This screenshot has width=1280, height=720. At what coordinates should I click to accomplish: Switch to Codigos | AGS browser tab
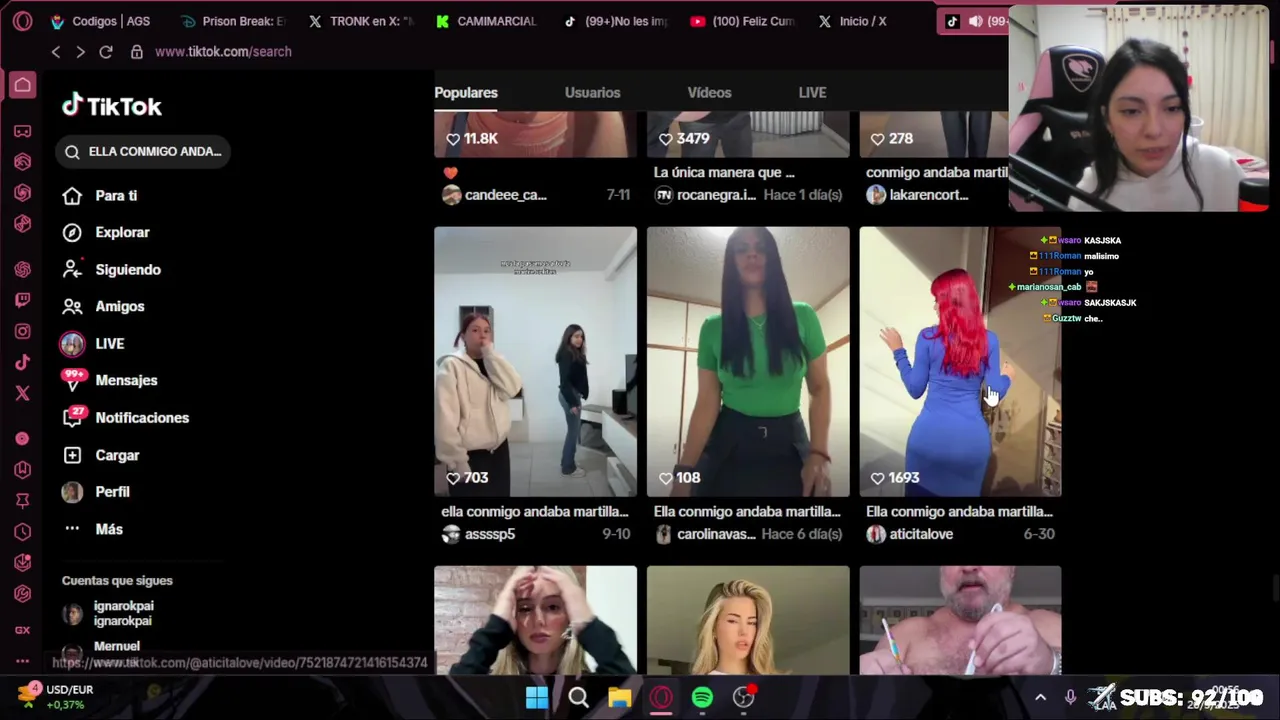click(100, 21)
